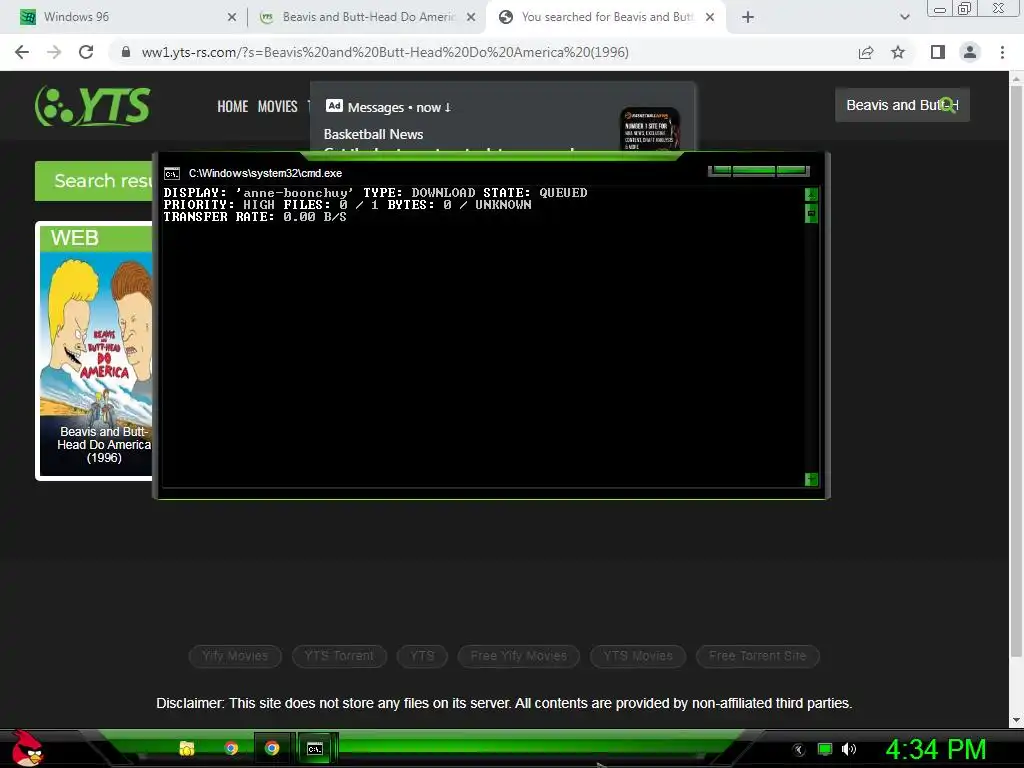Open a new browser tab
Image resolution: width=1024 pixels, height=768 pixels.
coord(748,17)
